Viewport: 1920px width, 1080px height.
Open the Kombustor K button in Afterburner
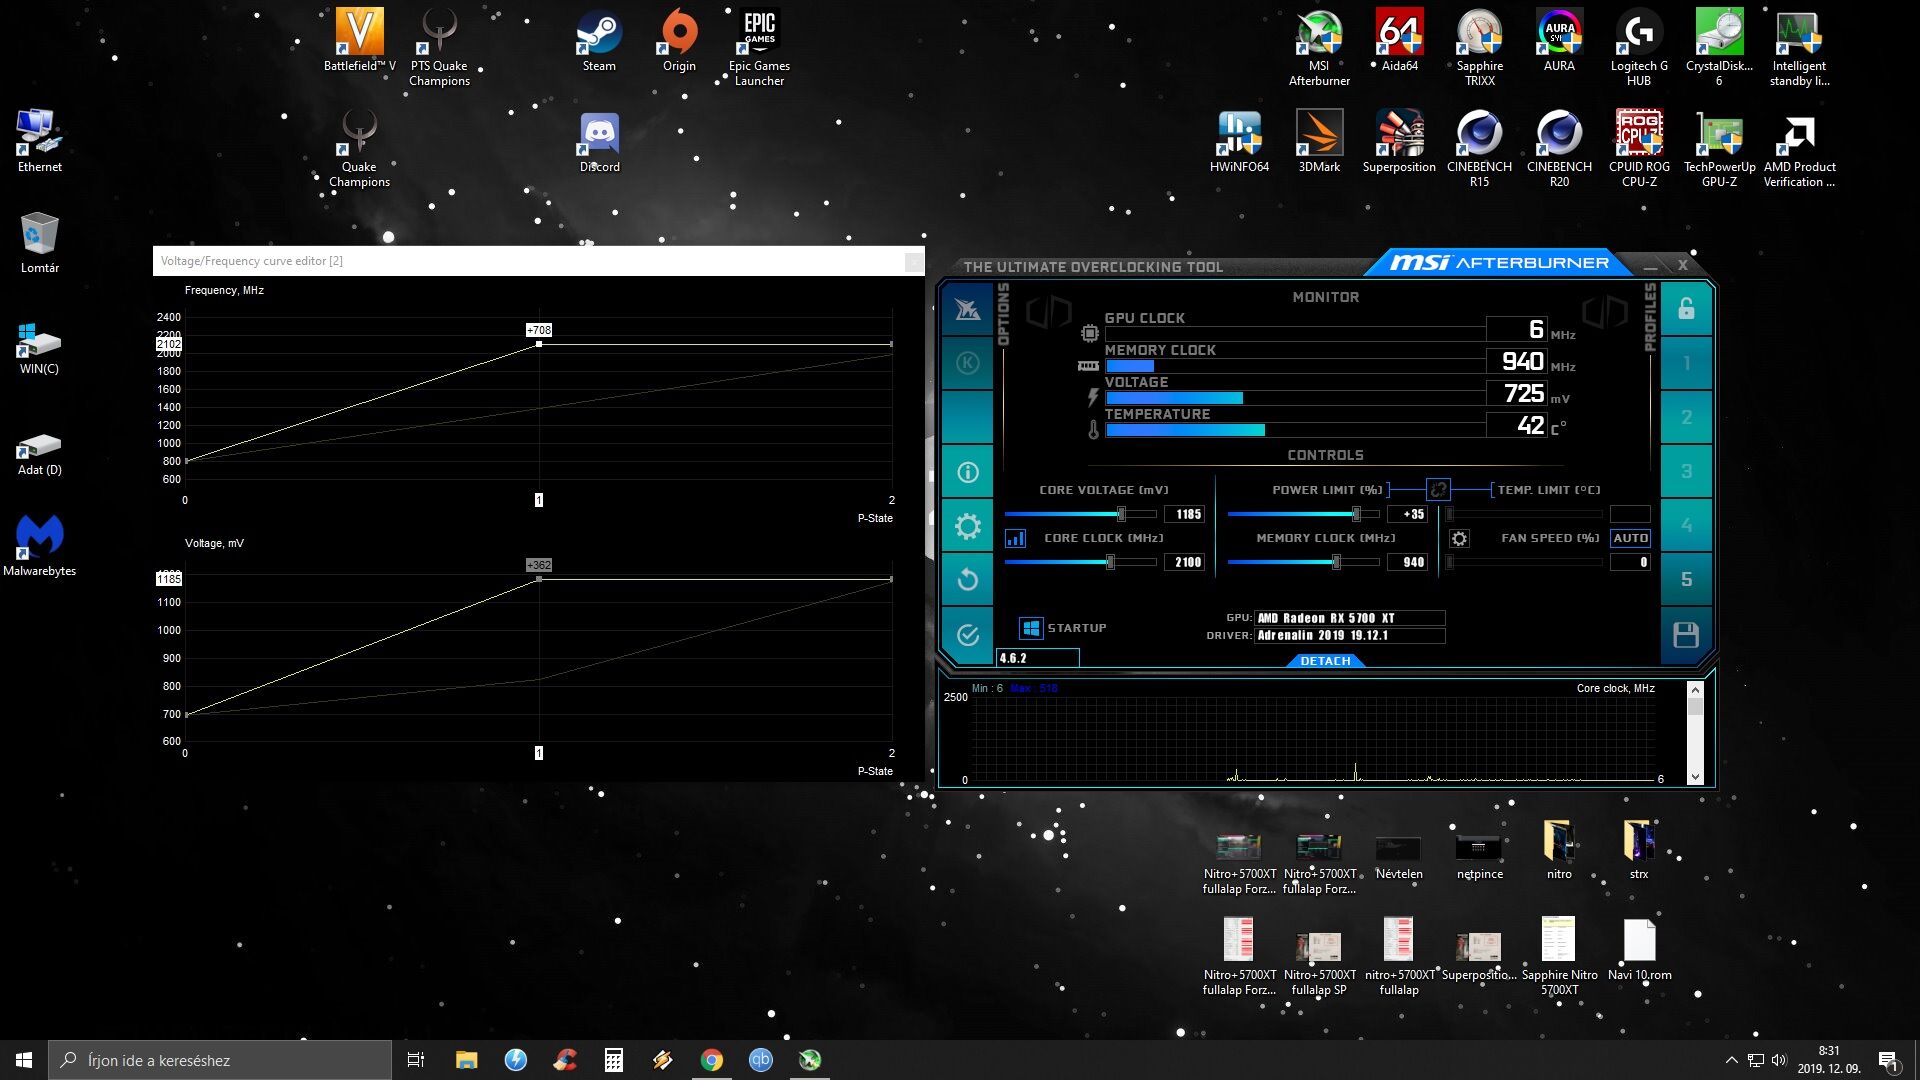967,363
